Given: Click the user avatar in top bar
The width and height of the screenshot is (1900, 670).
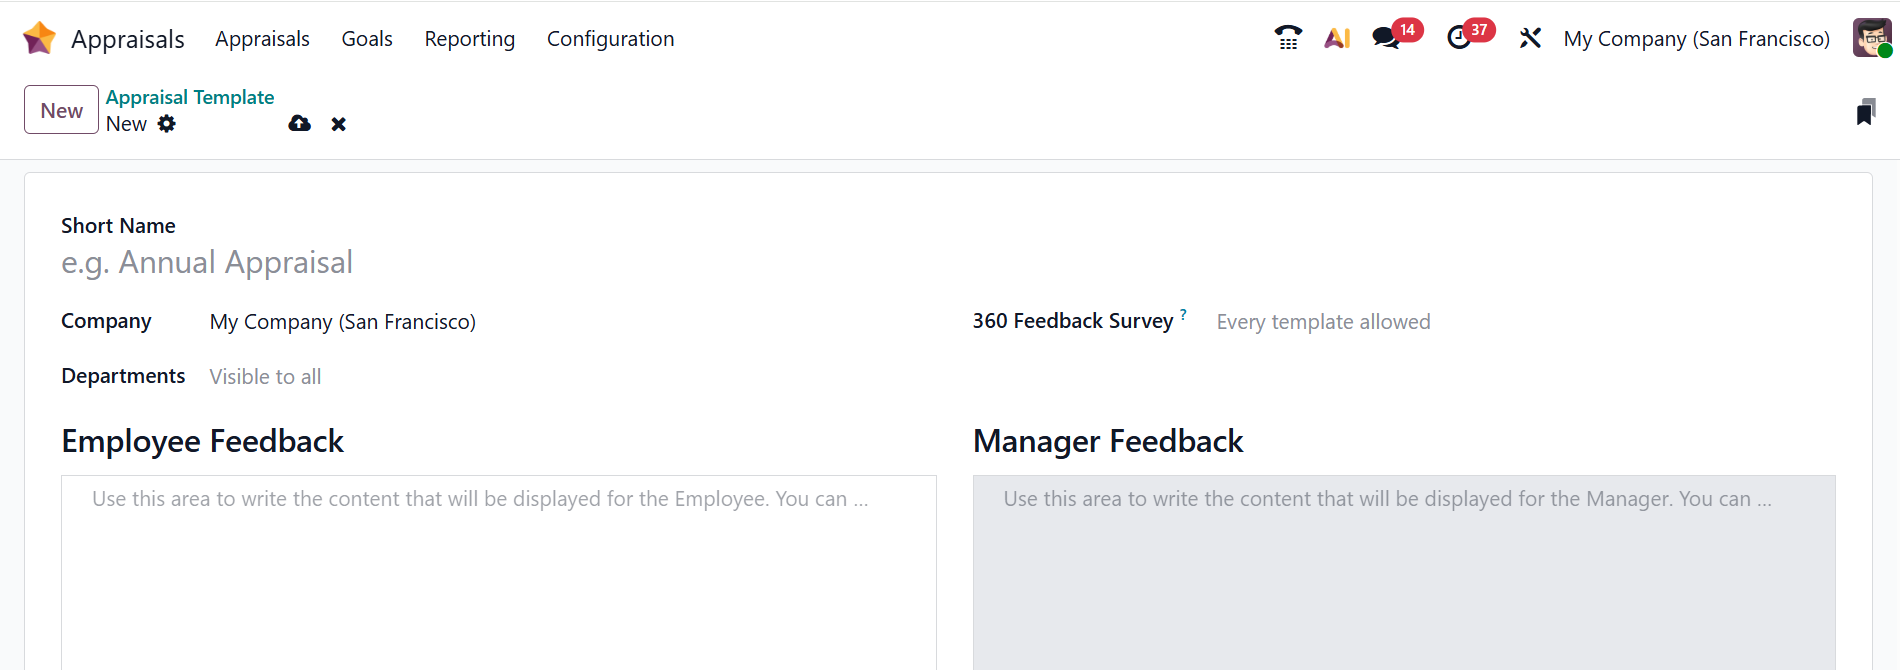Looking at the screenshot, I should point(1871,38).
